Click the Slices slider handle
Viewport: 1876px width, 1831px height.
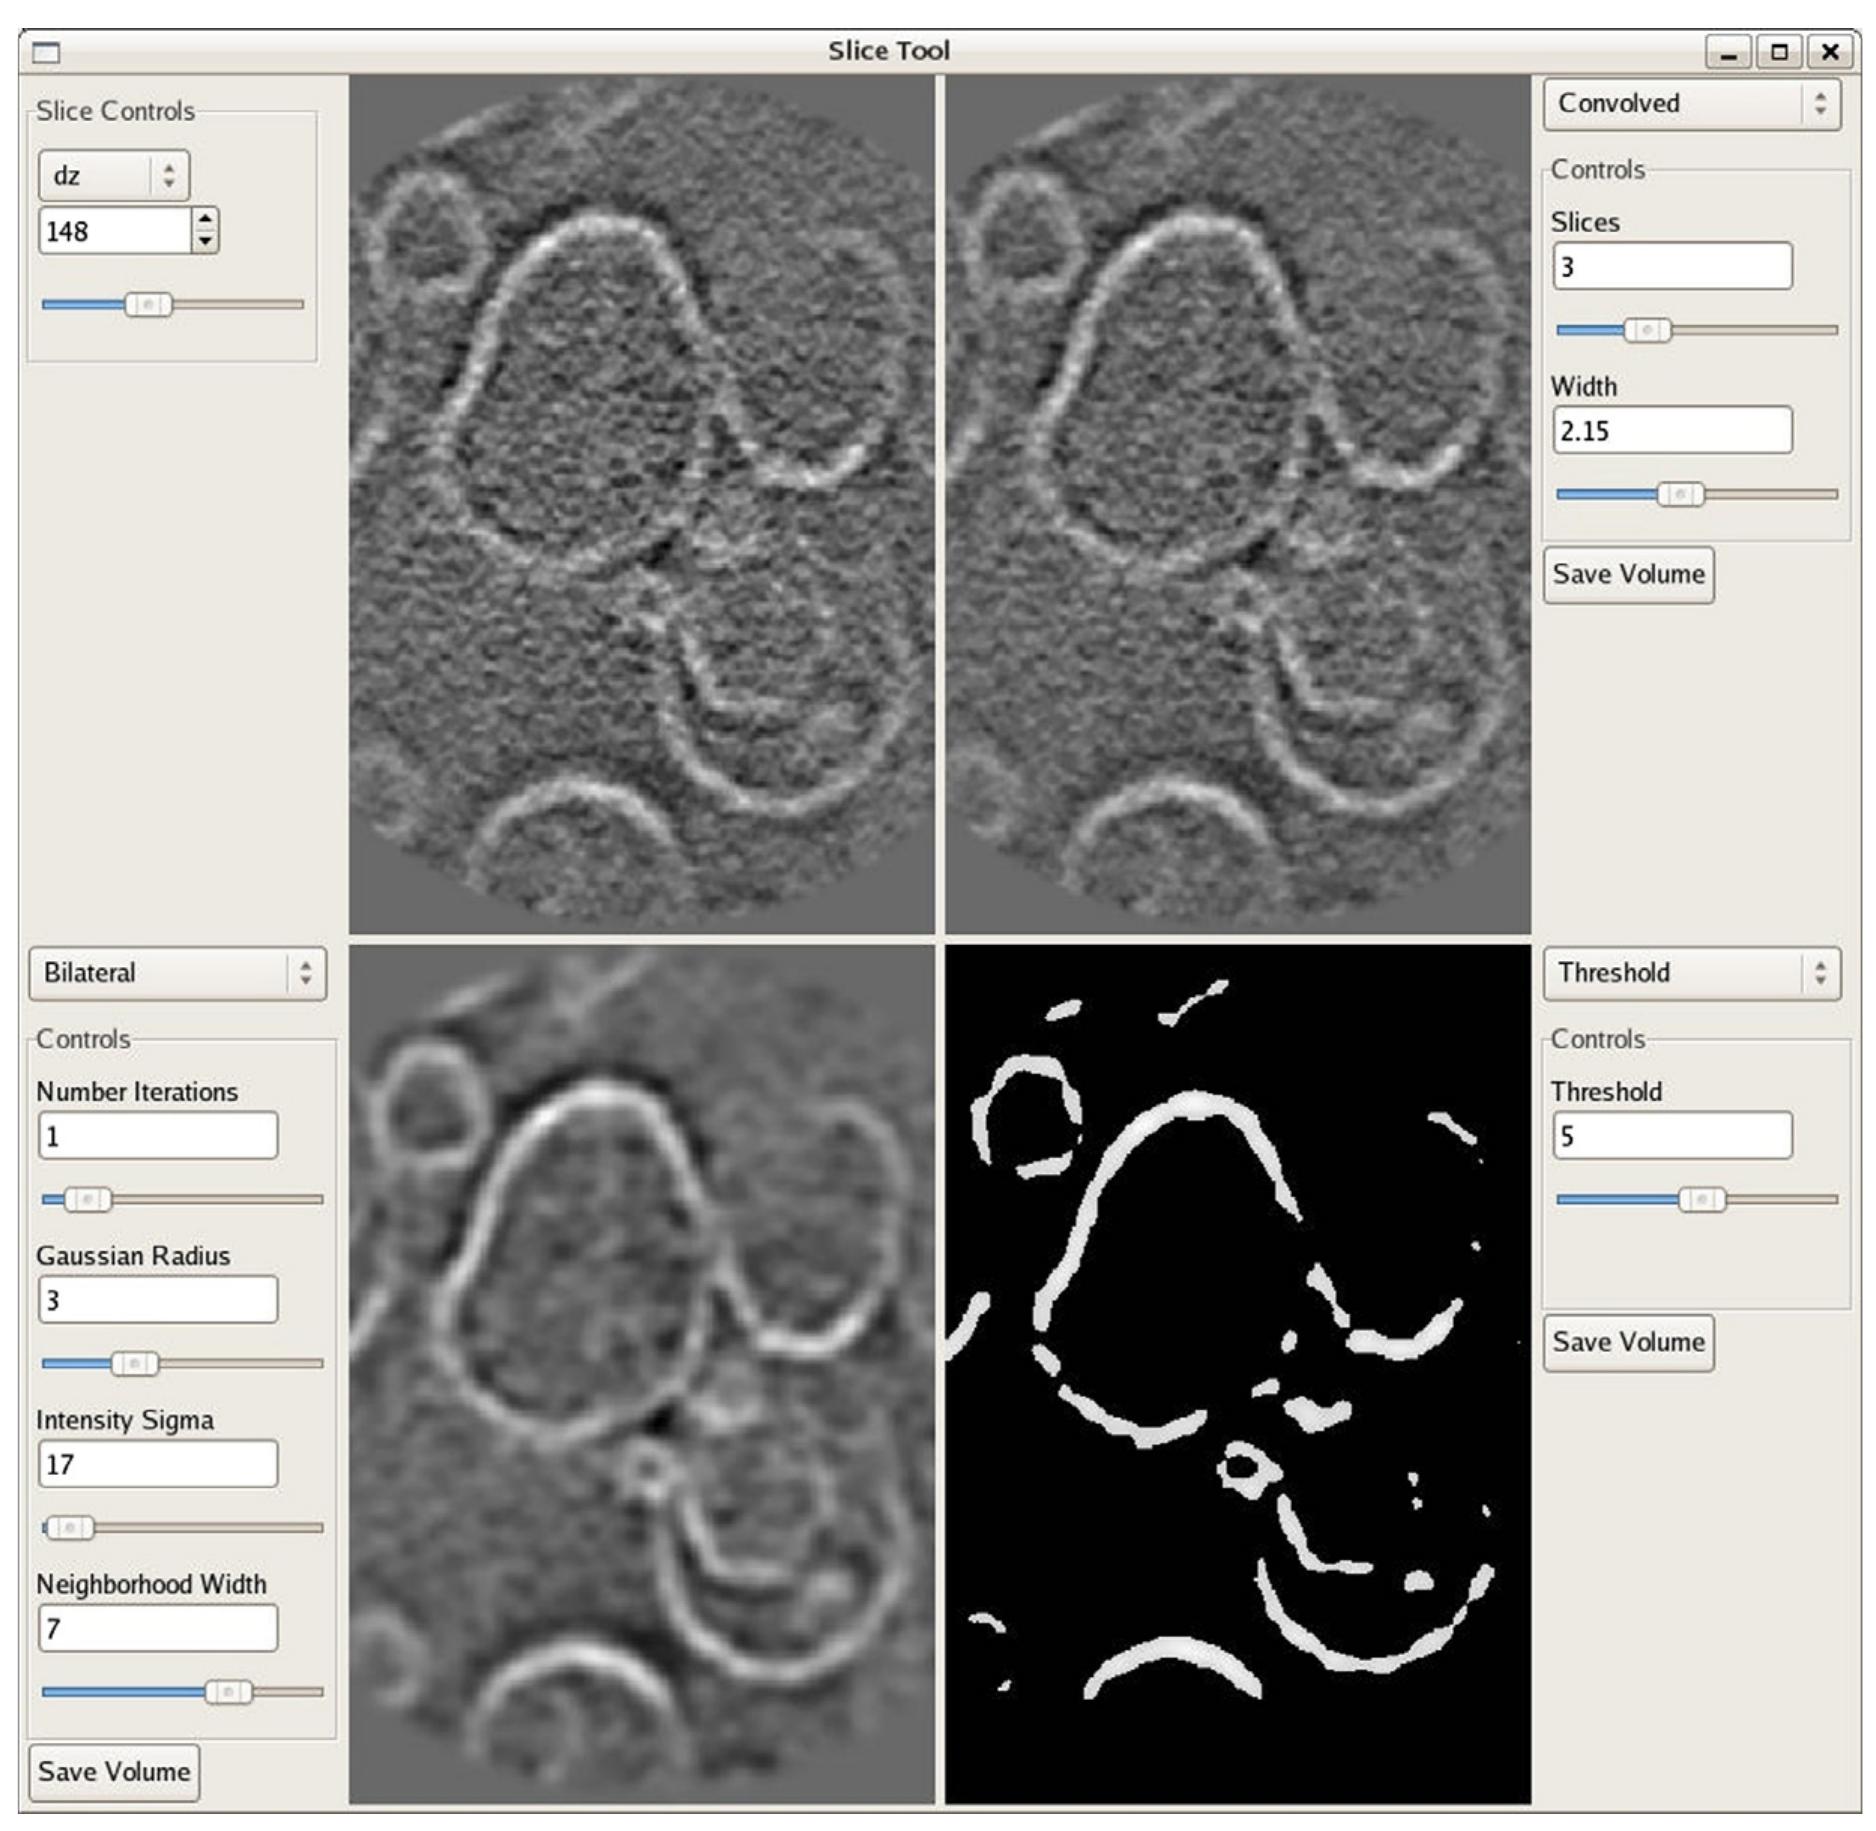pos(1647,330)
